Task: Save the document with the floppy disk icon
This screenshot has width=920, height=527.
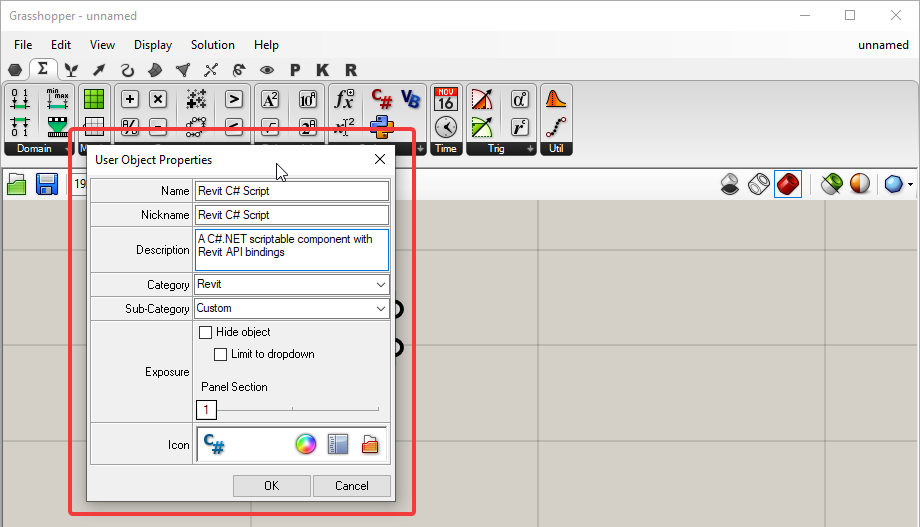Action: coord(46,185)
